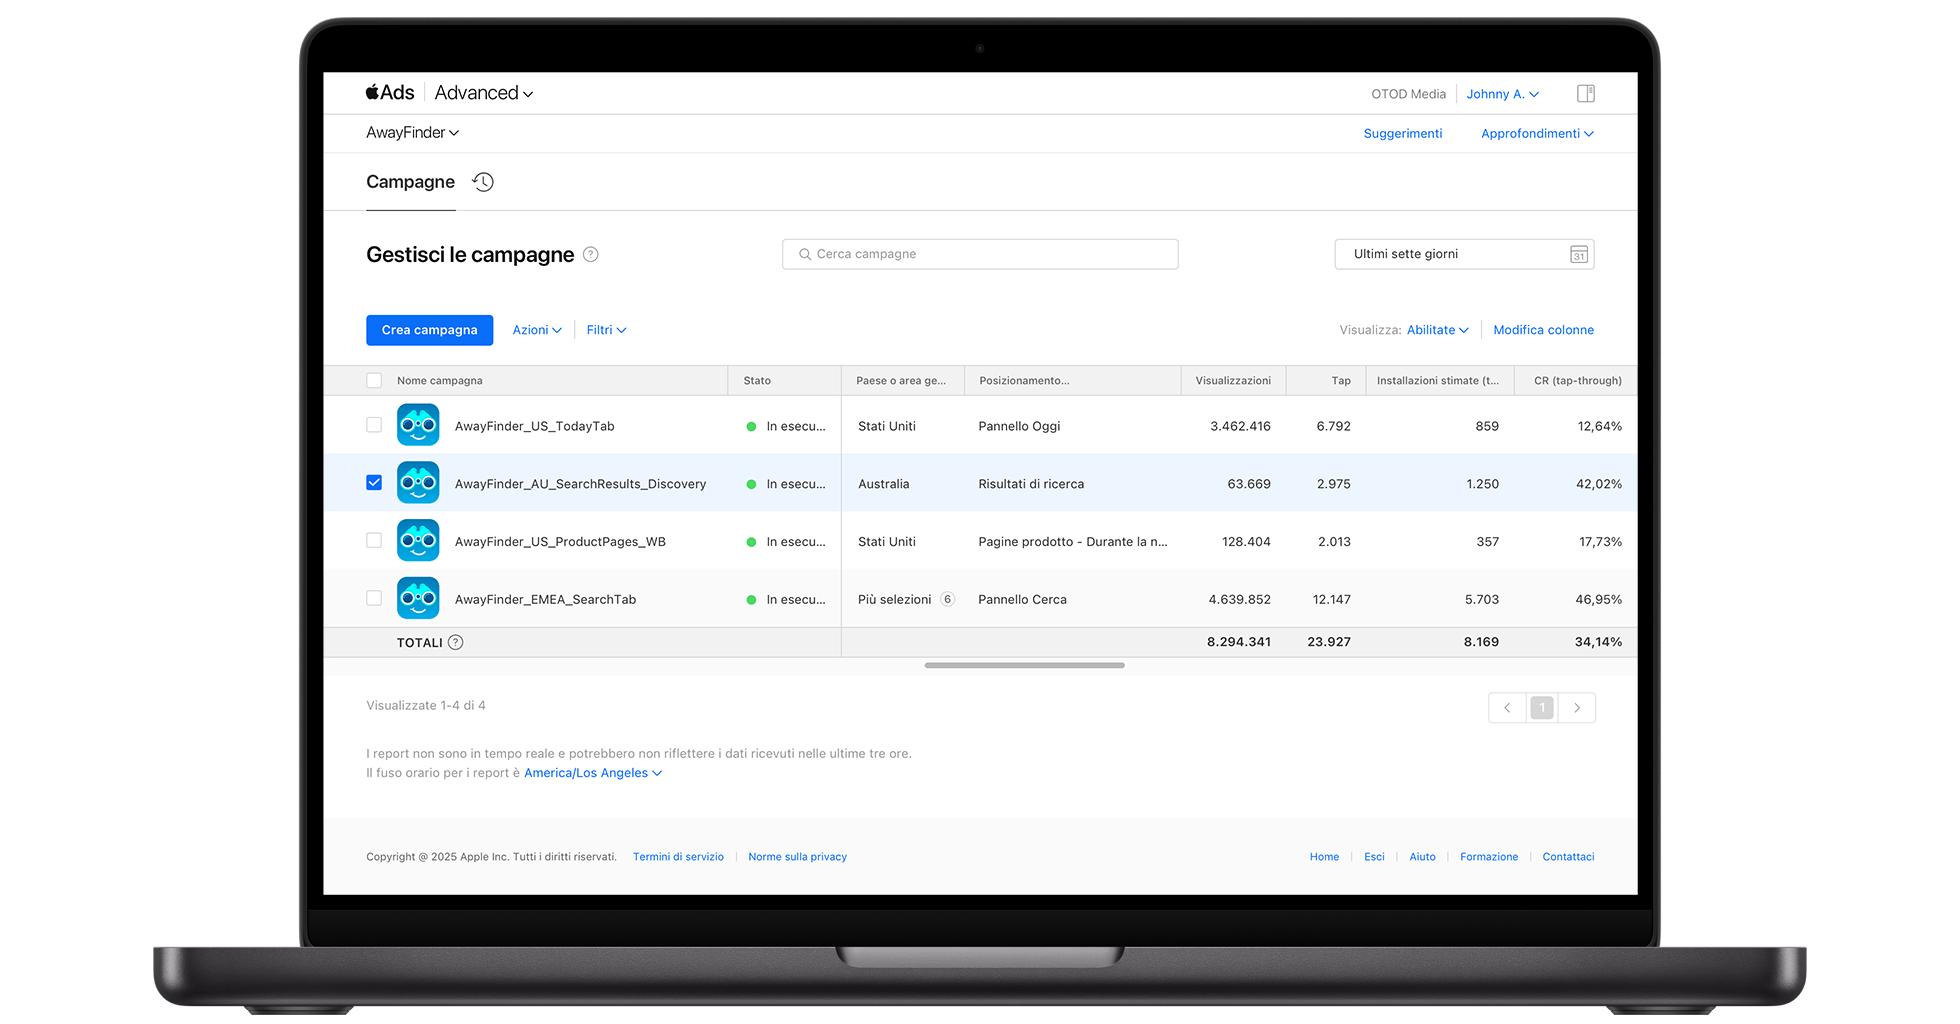Click the 6 selections badge for EMEA campaign

tap(947, 600)
